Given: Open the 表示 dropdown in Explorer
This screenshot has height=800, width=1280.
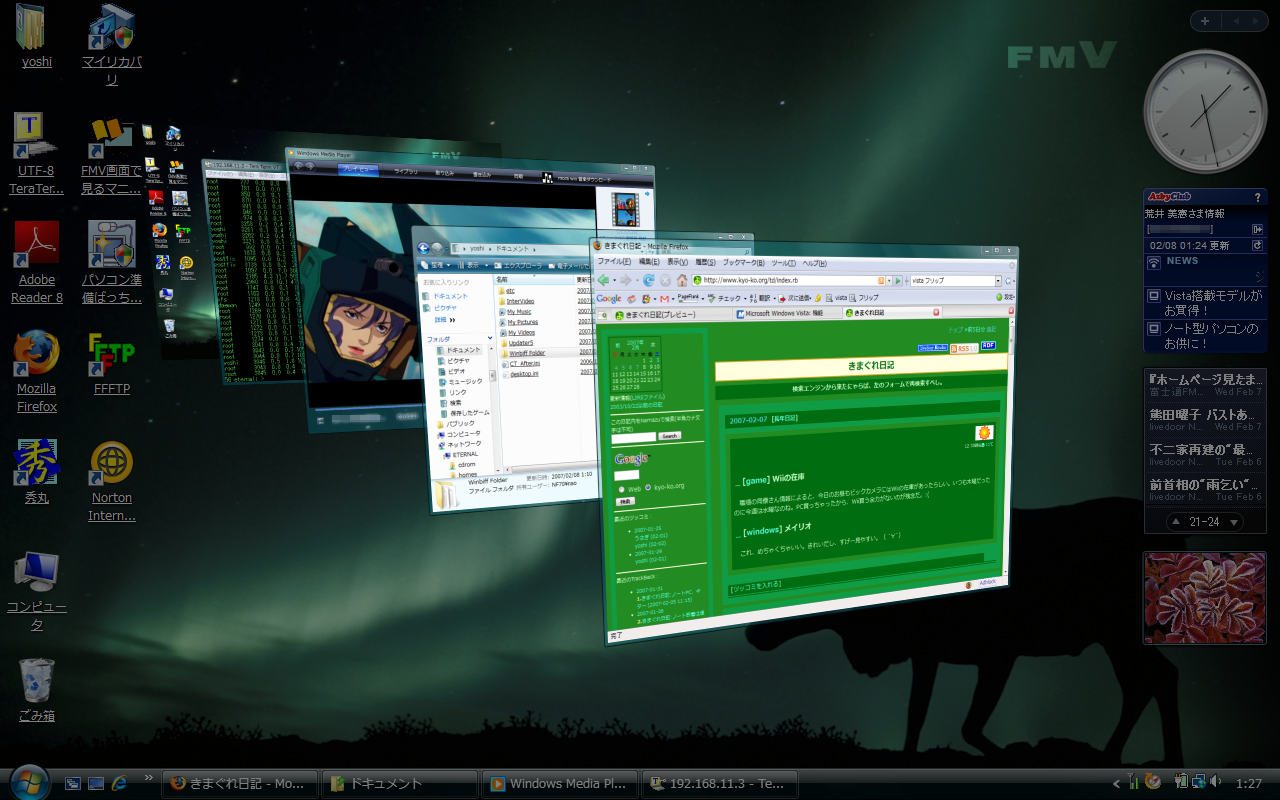Looking at the screenshot, I should [x=473, y=265].
